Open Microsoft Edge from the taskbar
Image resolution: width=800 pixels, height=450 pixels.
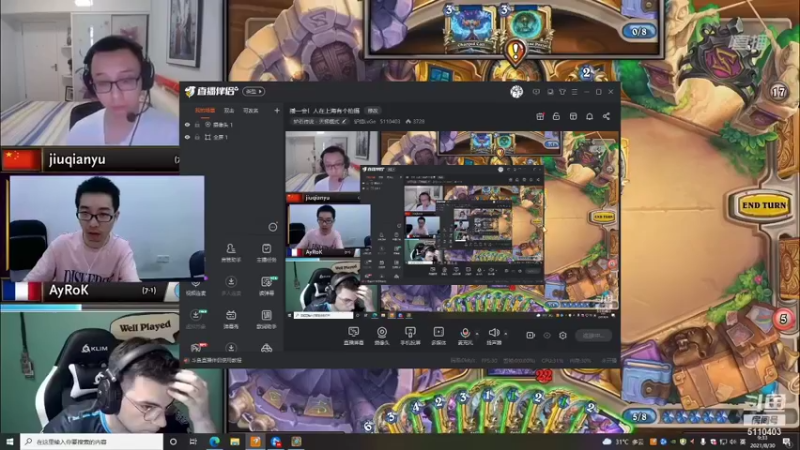pyautogui.click(x=214, y=441)
